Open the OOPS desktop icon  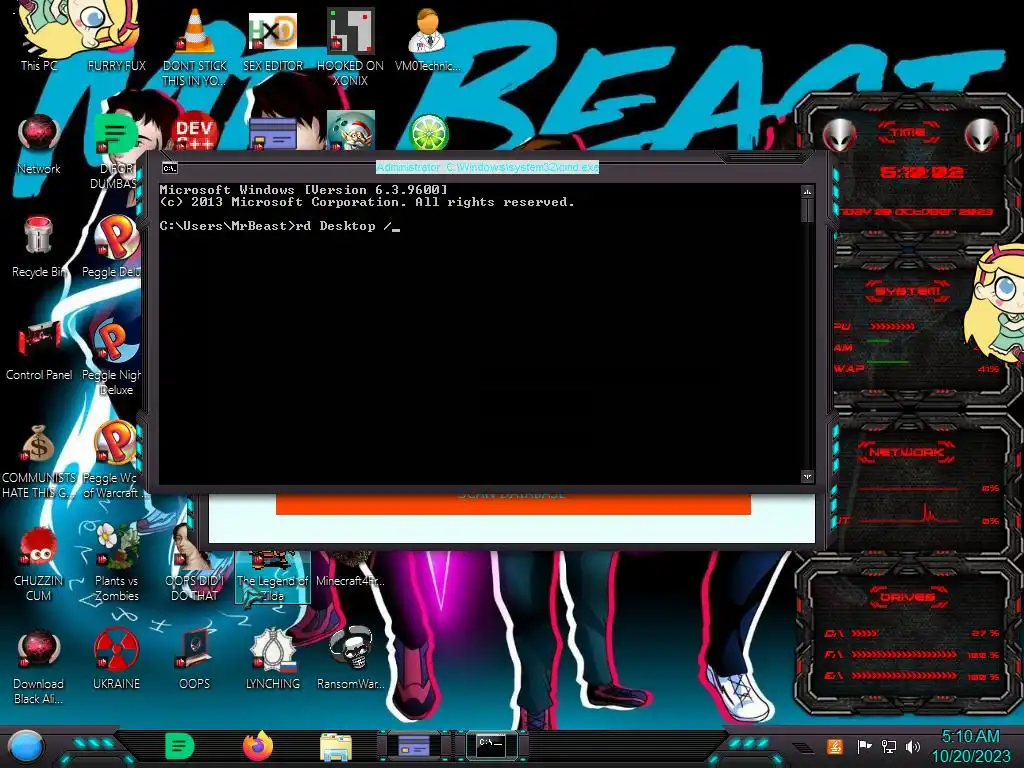195,660
